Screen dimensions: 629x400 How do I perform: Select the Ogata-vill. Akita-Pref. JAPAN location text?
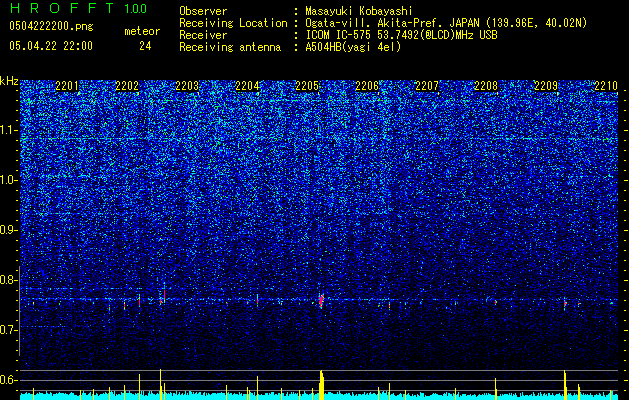click(x=446, y=23)
